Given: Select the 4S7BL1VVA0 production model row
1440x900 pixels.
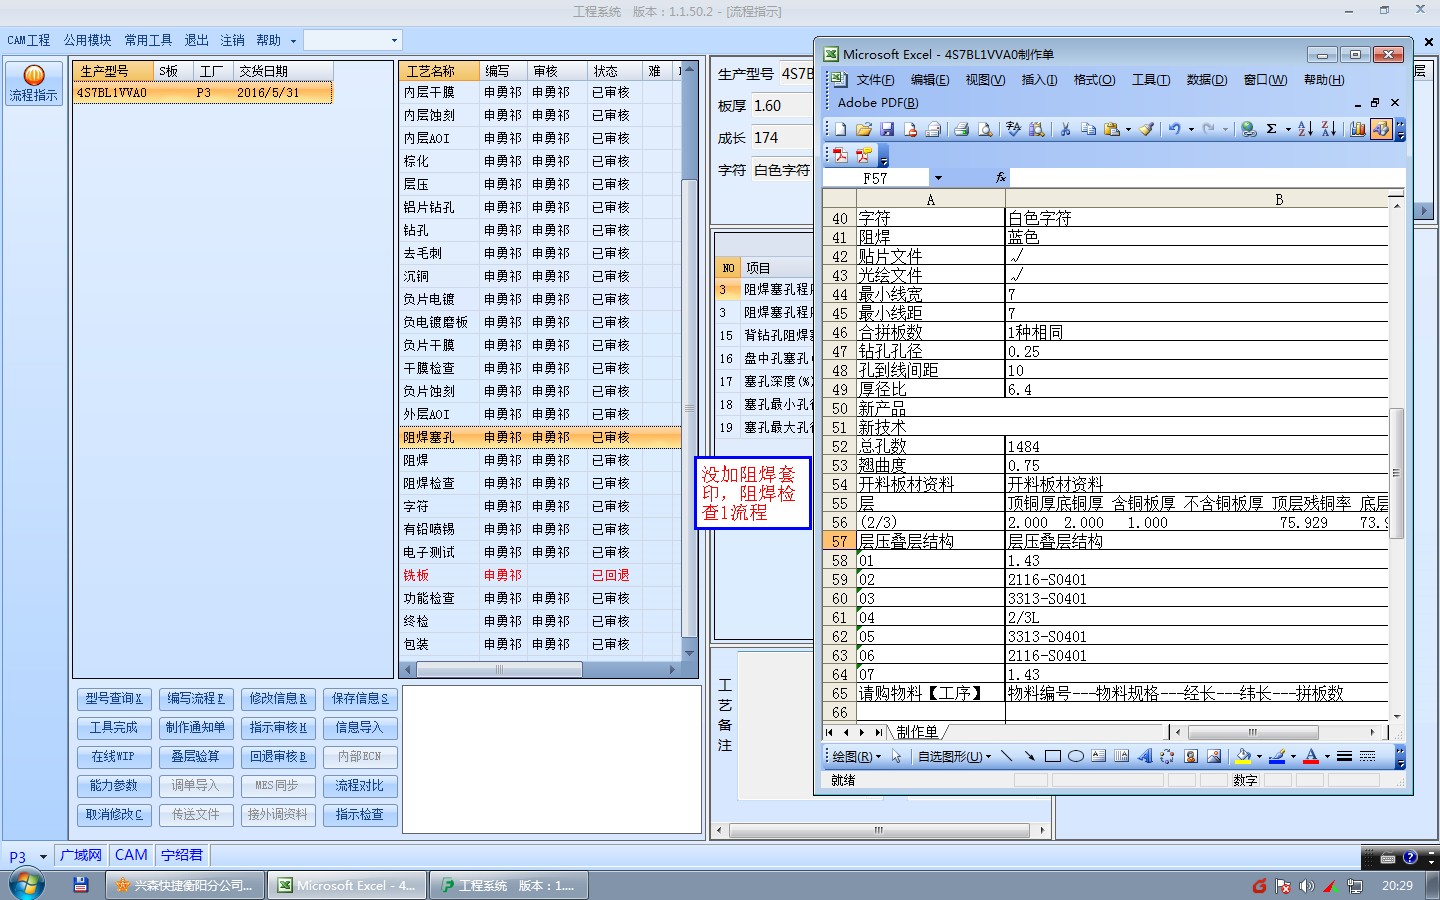Looking at the screenshot, I should point(203,93).
